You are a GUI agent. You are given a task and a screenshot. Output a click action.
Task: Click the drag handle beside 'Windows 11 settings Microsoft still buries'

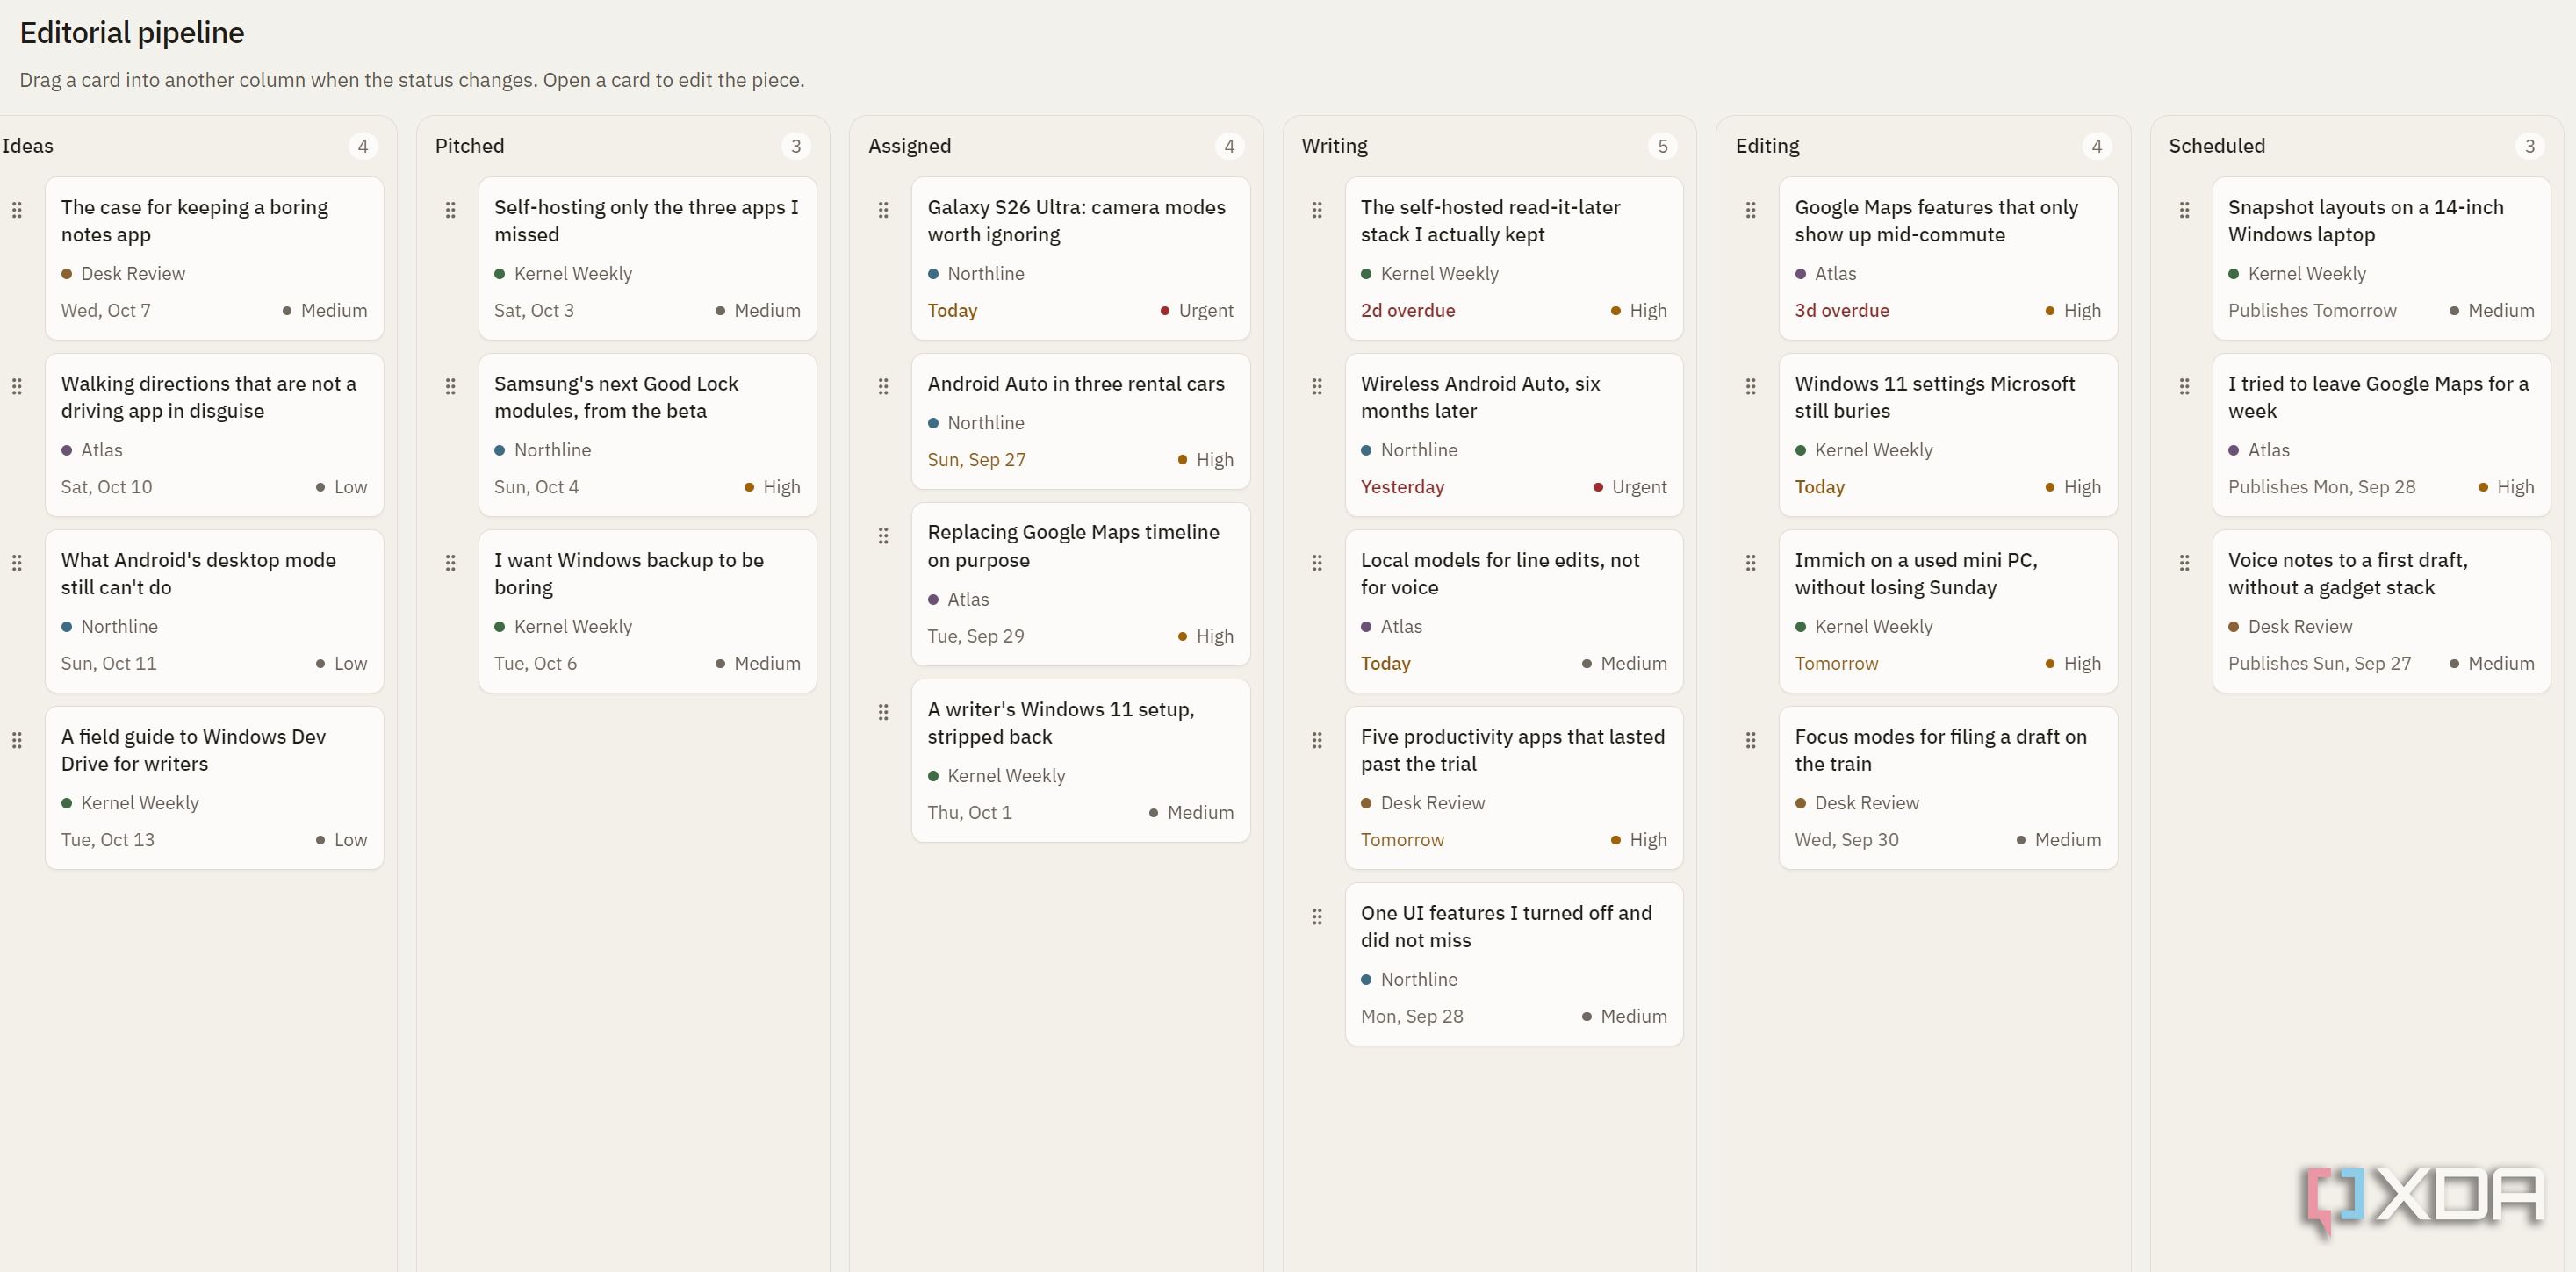(x=1750, y=386)
